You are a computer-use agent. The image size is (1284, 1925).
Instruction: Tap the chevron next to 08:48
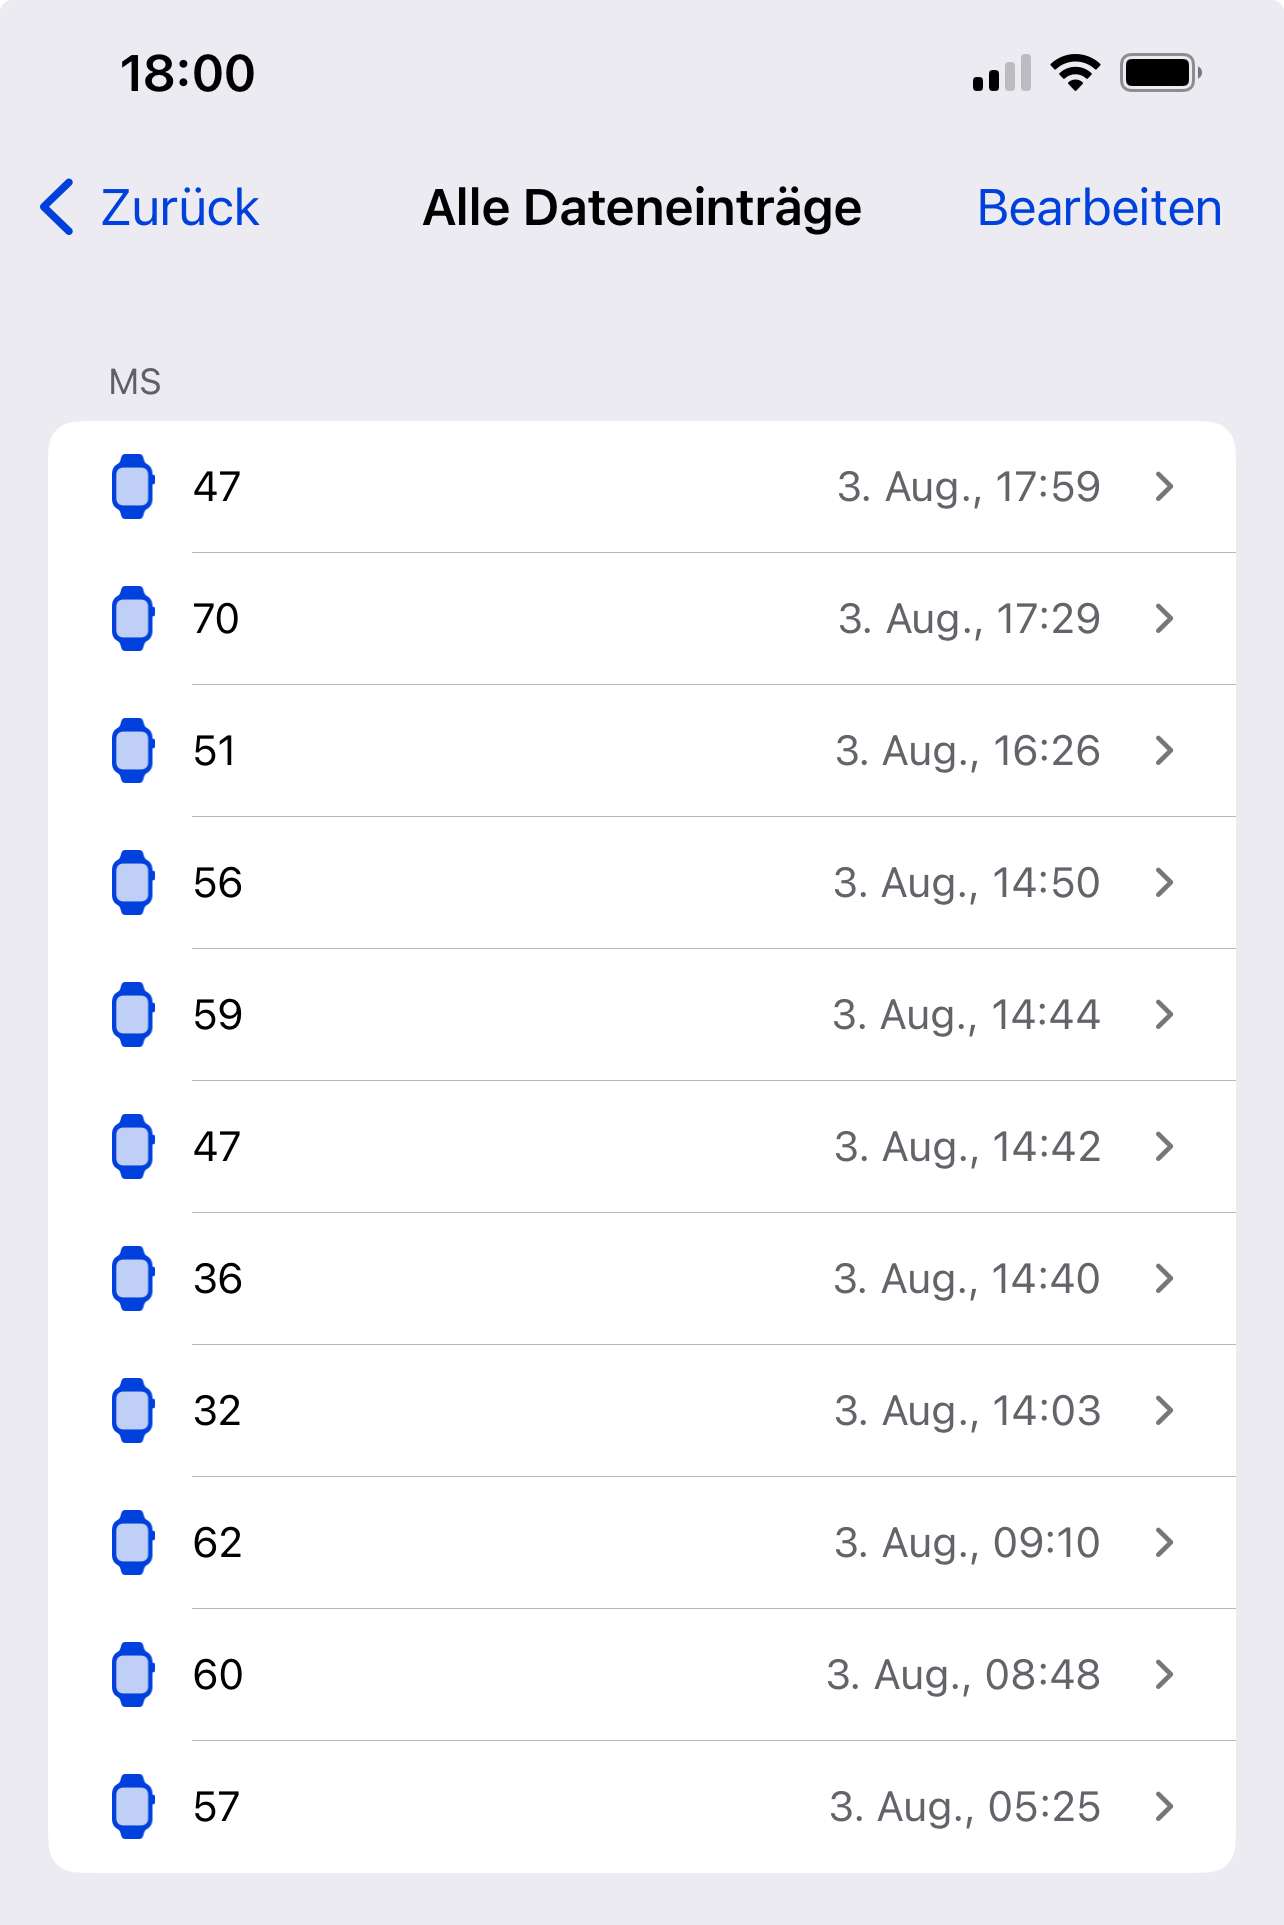(1164, 1674)
